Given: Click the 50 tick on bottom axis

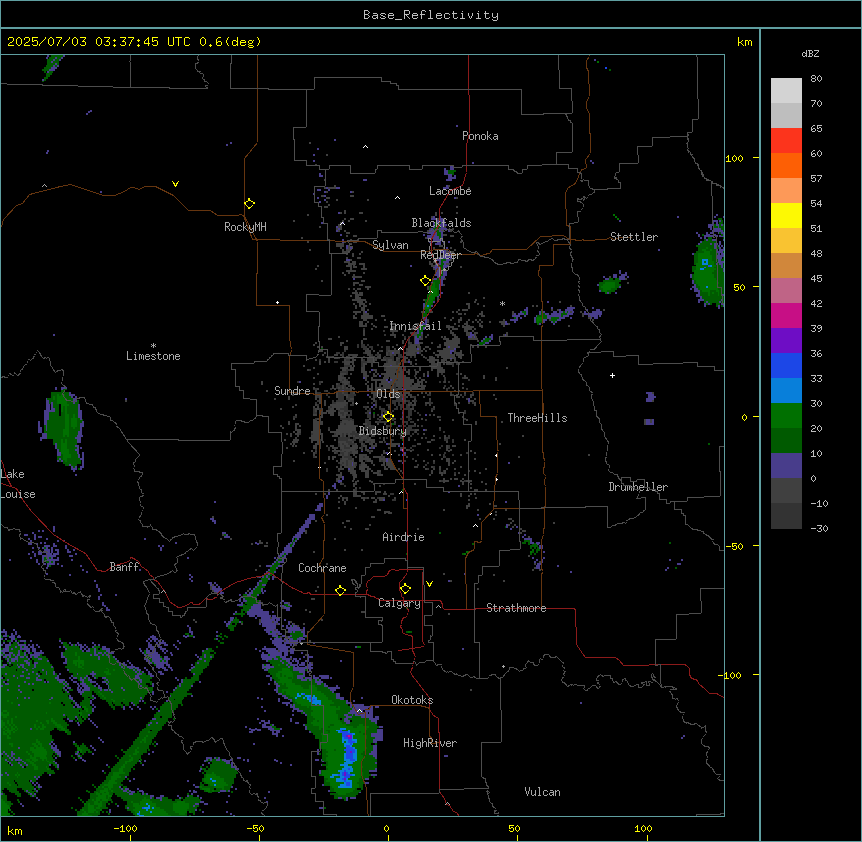Looking at the screenshot, I should coord(514,828).
